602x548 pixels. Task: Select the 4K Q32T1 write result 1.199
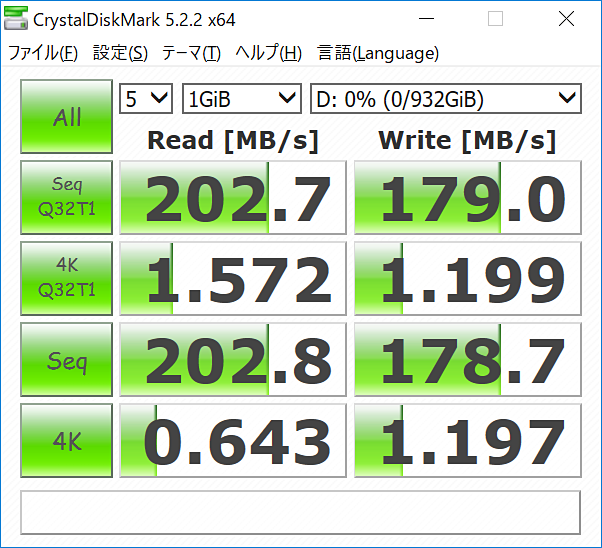(x=468, y=278)
